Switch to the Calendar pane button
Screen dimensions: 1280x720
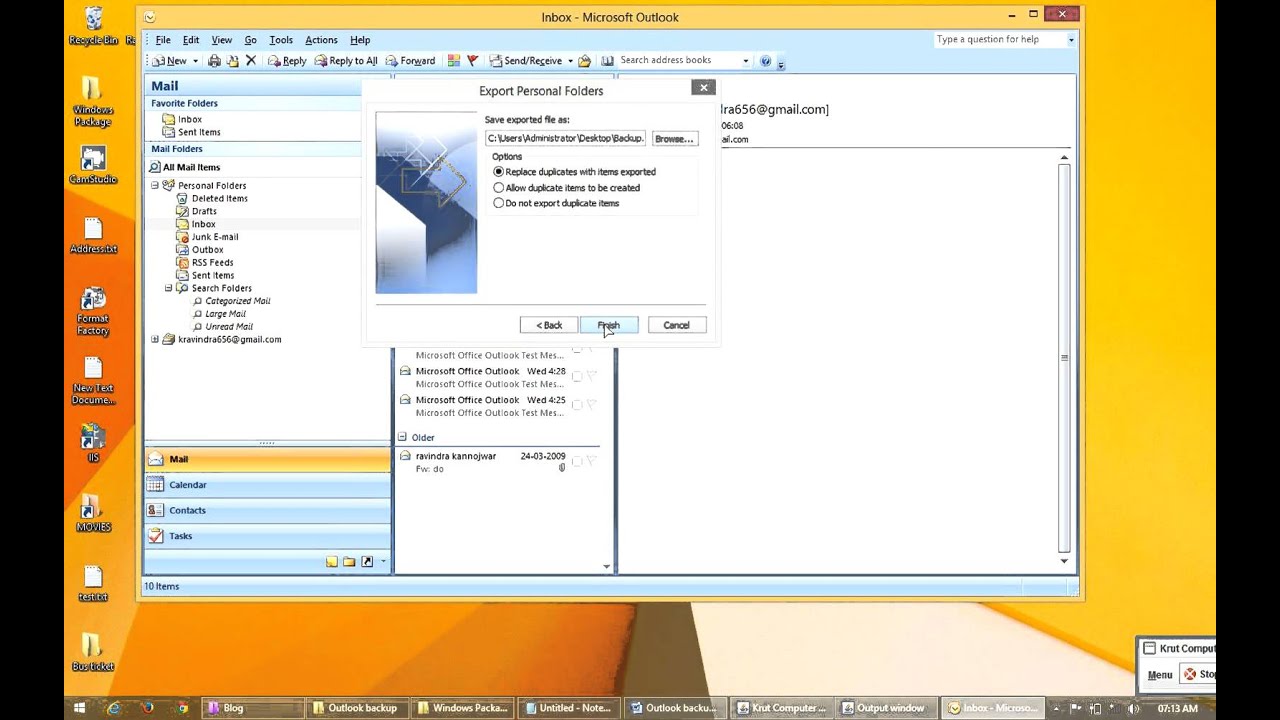(268, 485)
